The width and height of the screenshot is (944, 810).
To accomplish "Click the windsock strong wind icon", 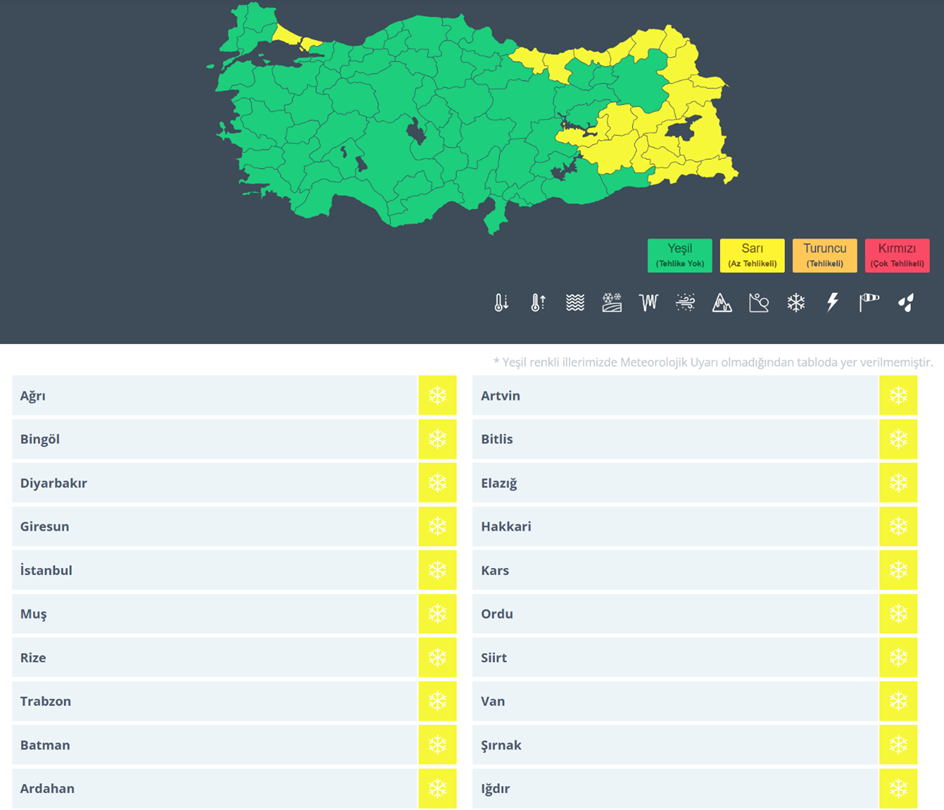I will pos(869,302).
